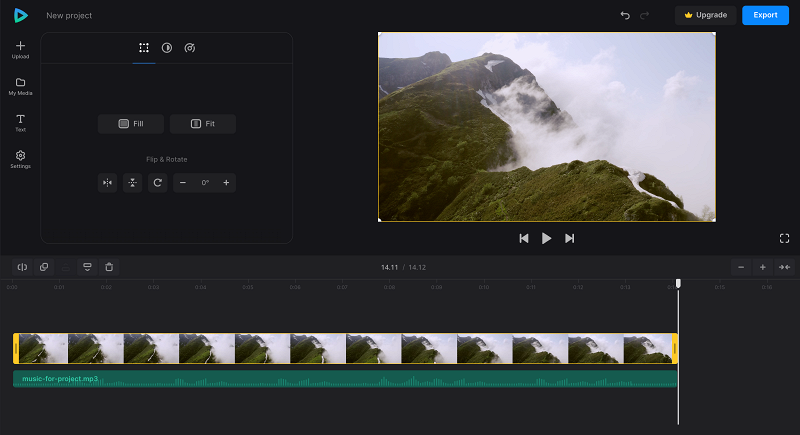Select the video clip on timeline
This screenshot has width=800, height=435.
tap(345, 348)
